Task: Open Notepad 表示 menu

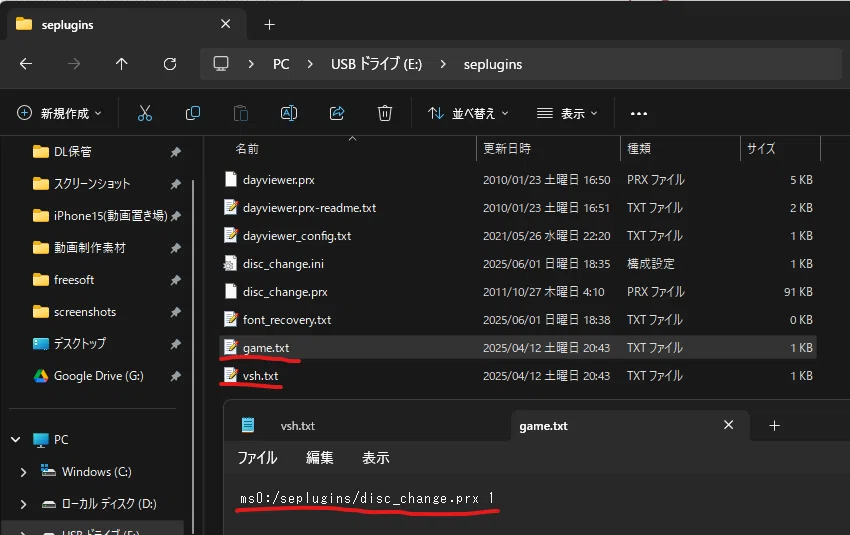Action: [x=376, y=457]
